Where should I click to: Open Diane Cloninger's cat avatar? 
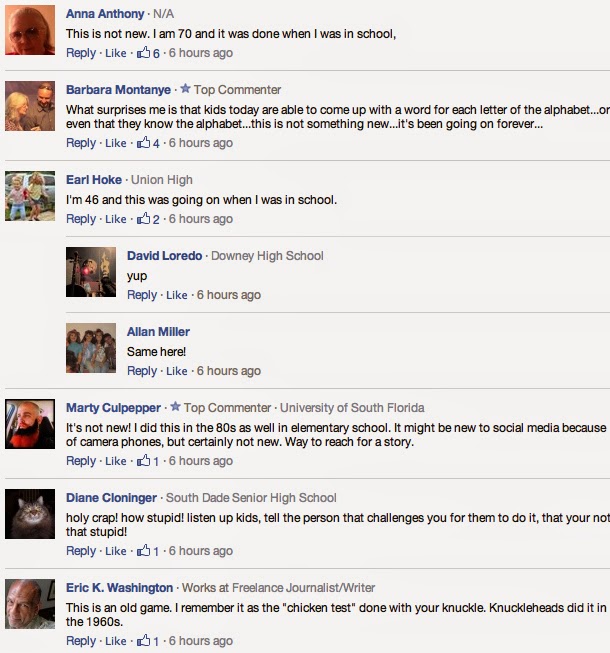pyautogui.click(x=30, y=514)
